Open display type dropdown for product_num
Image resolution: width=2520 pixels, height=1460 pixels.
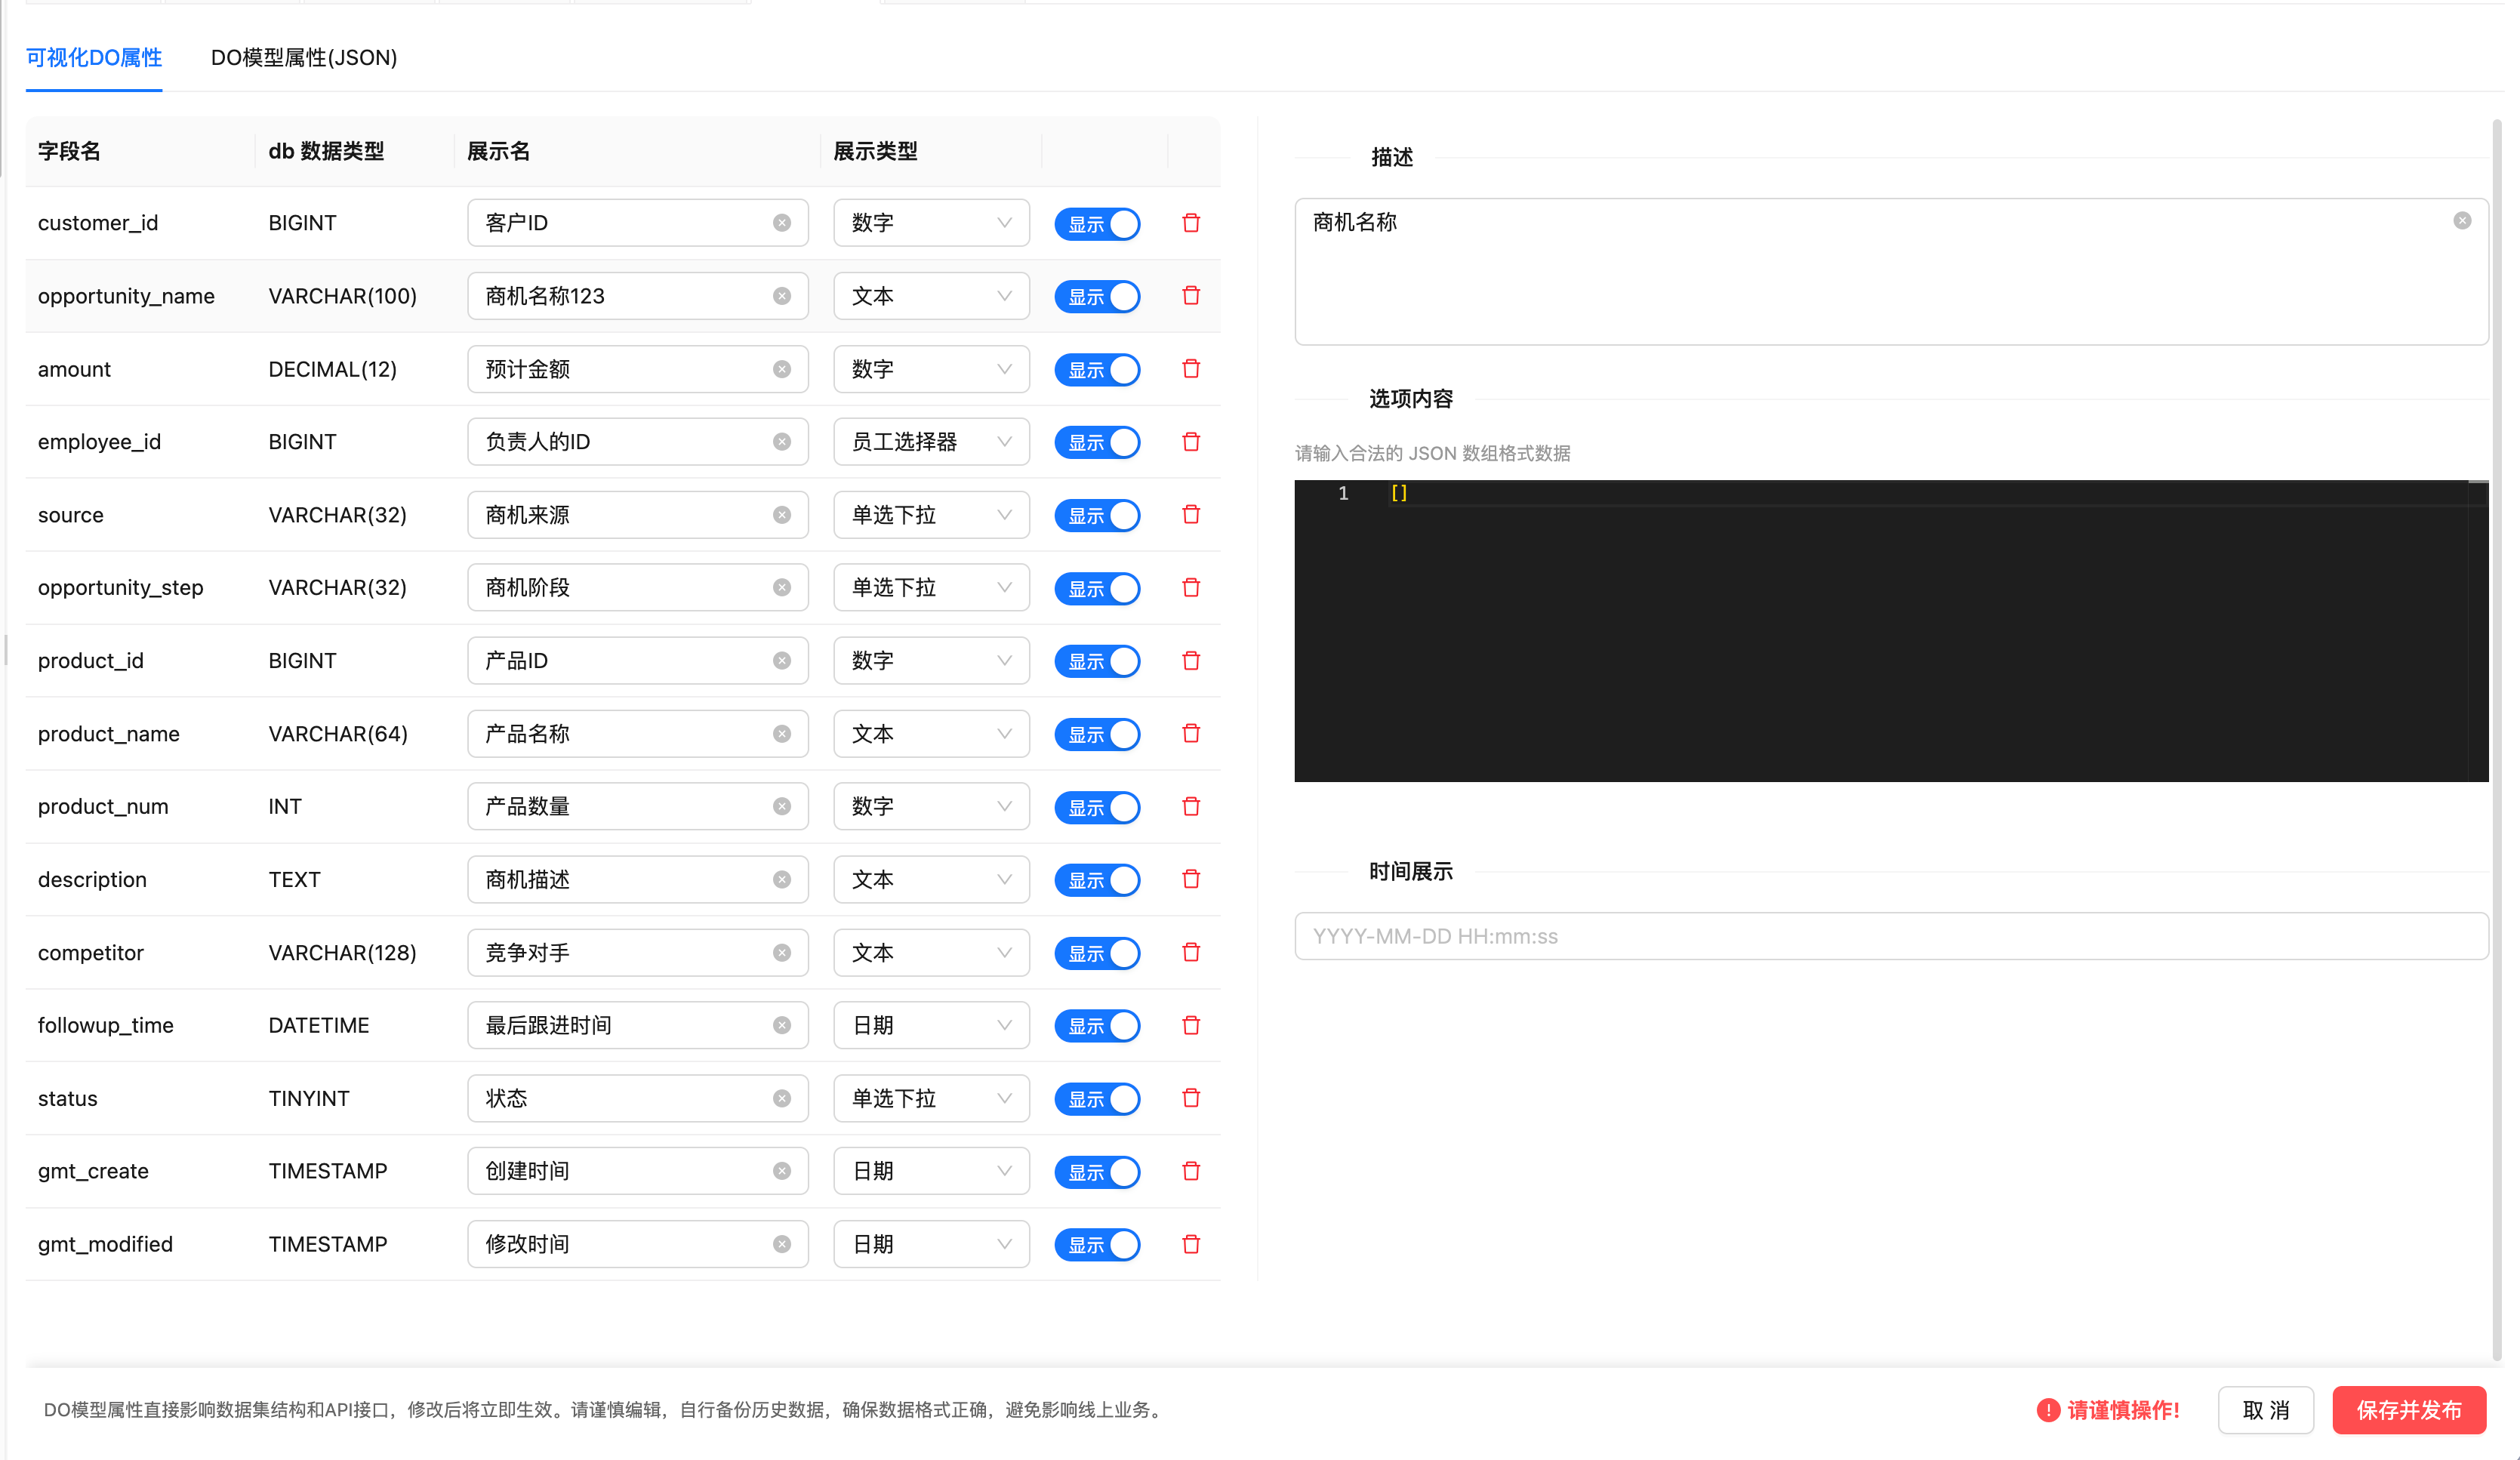pos(931,807)
